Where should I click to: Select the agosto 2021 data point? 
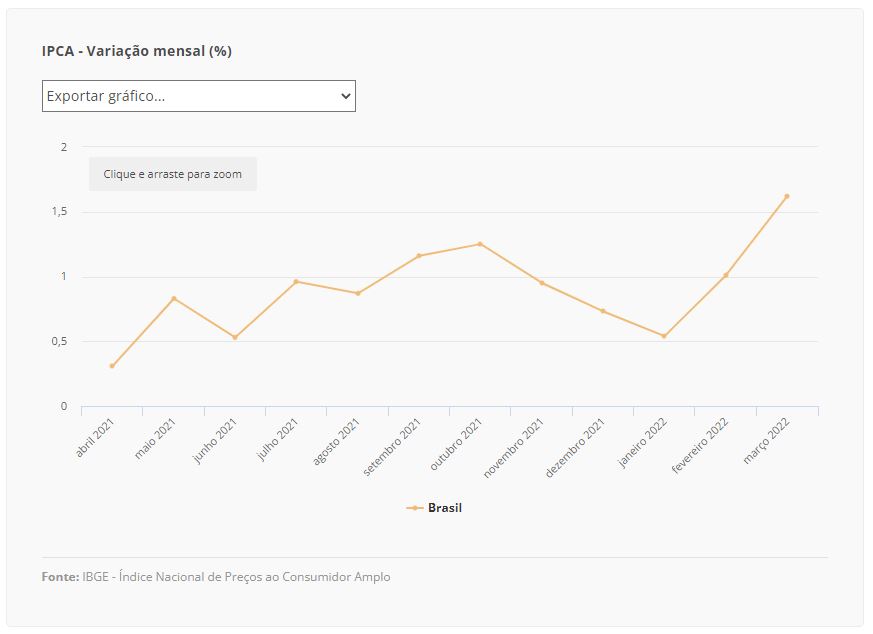pos(358,293)
